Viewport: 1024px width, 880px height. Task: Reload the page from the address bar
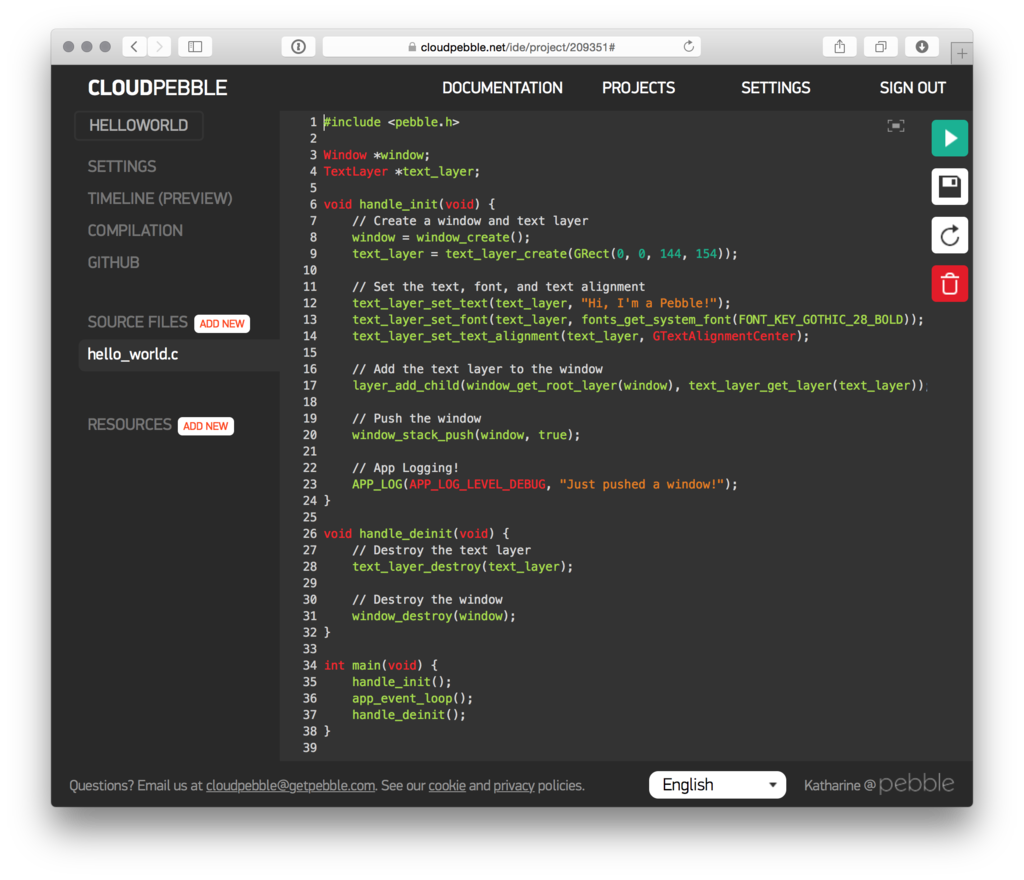[688, 46]
